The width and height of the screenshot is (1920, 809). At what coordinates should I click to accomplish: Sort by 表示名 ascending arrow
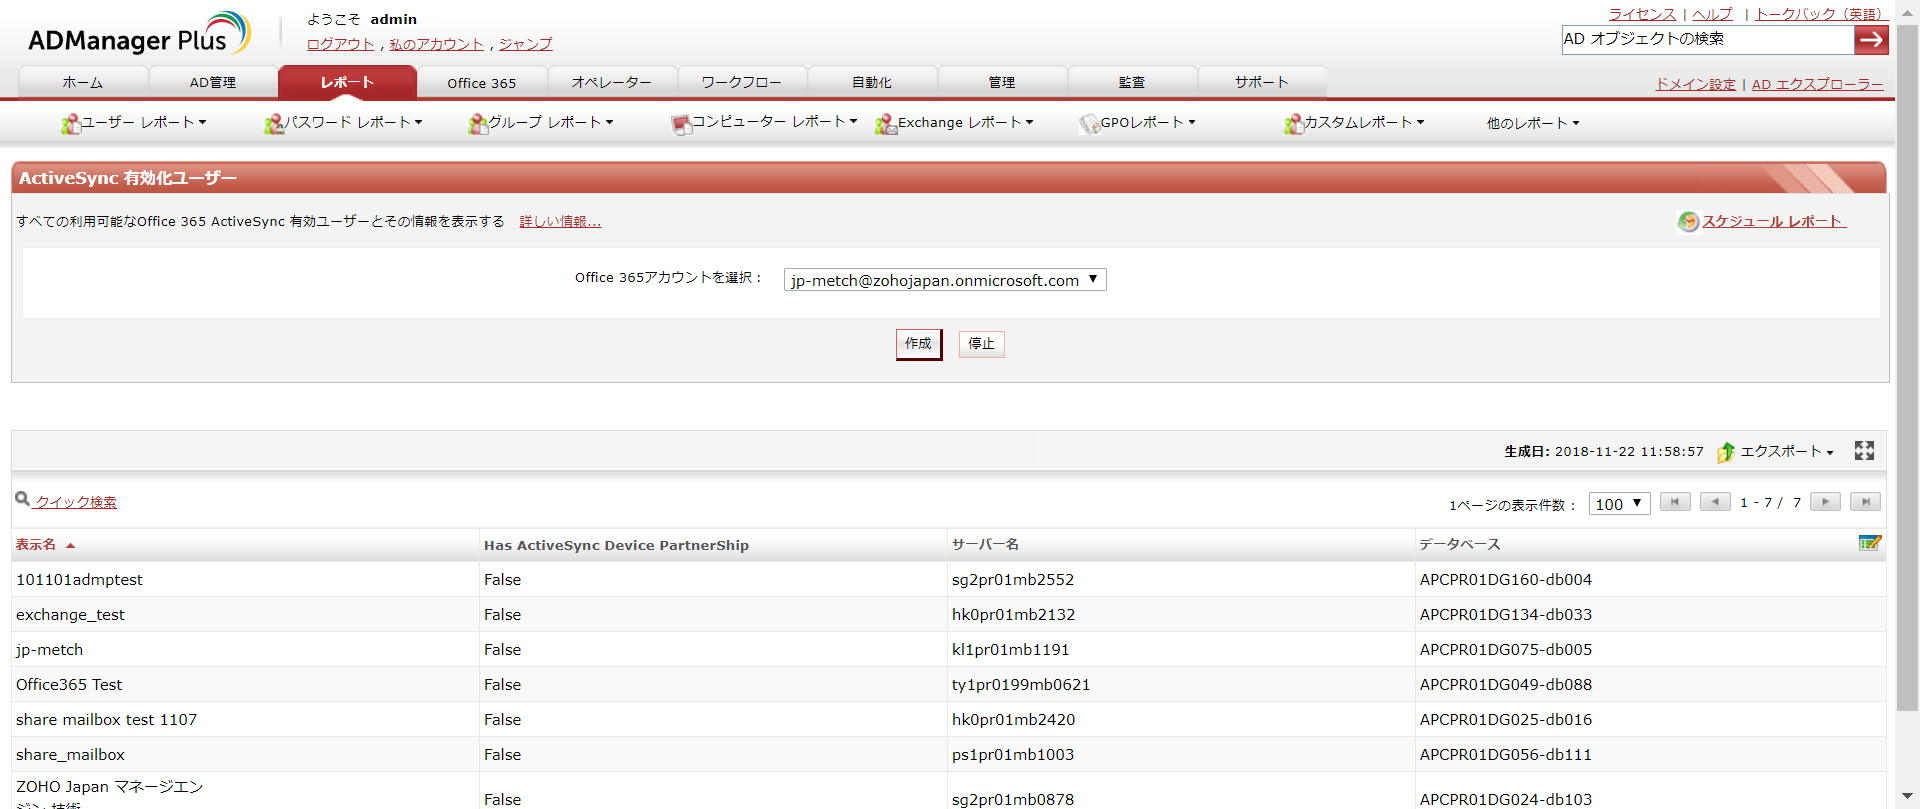click(x=71, y=546)
